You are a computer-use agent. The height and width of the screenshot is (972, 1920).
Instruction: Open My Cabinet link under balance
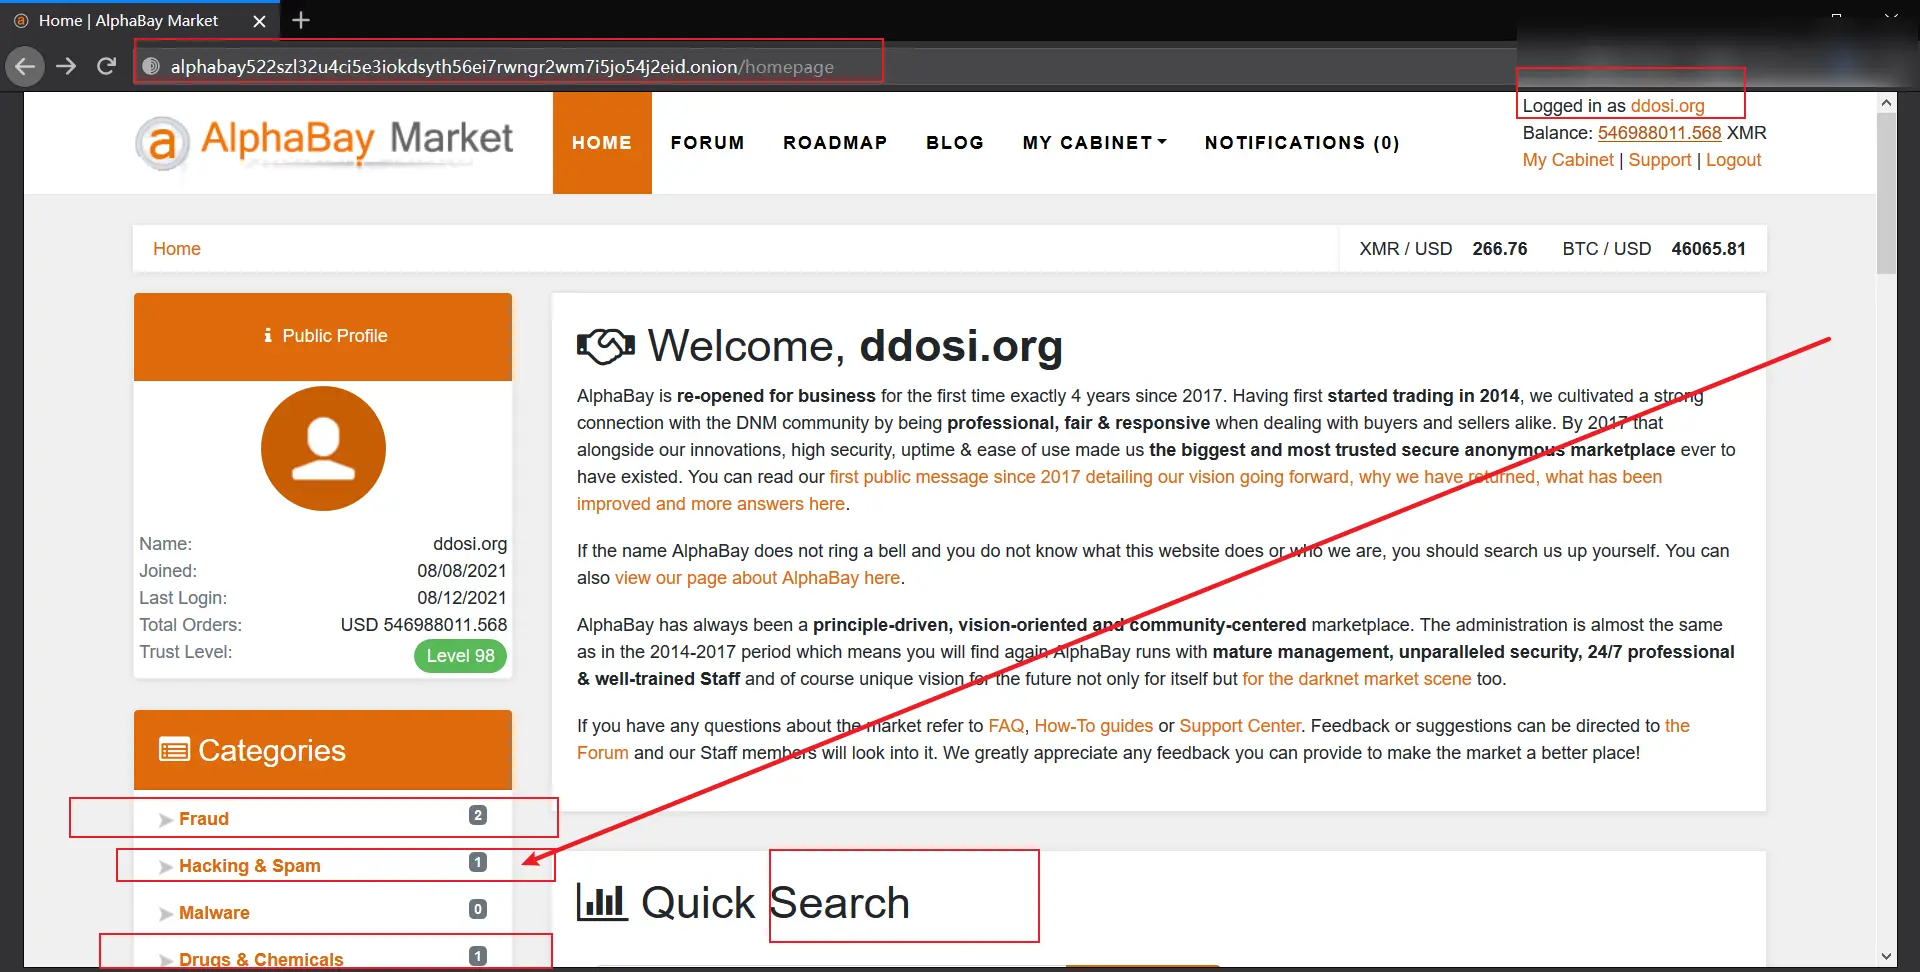(1567, 160)
